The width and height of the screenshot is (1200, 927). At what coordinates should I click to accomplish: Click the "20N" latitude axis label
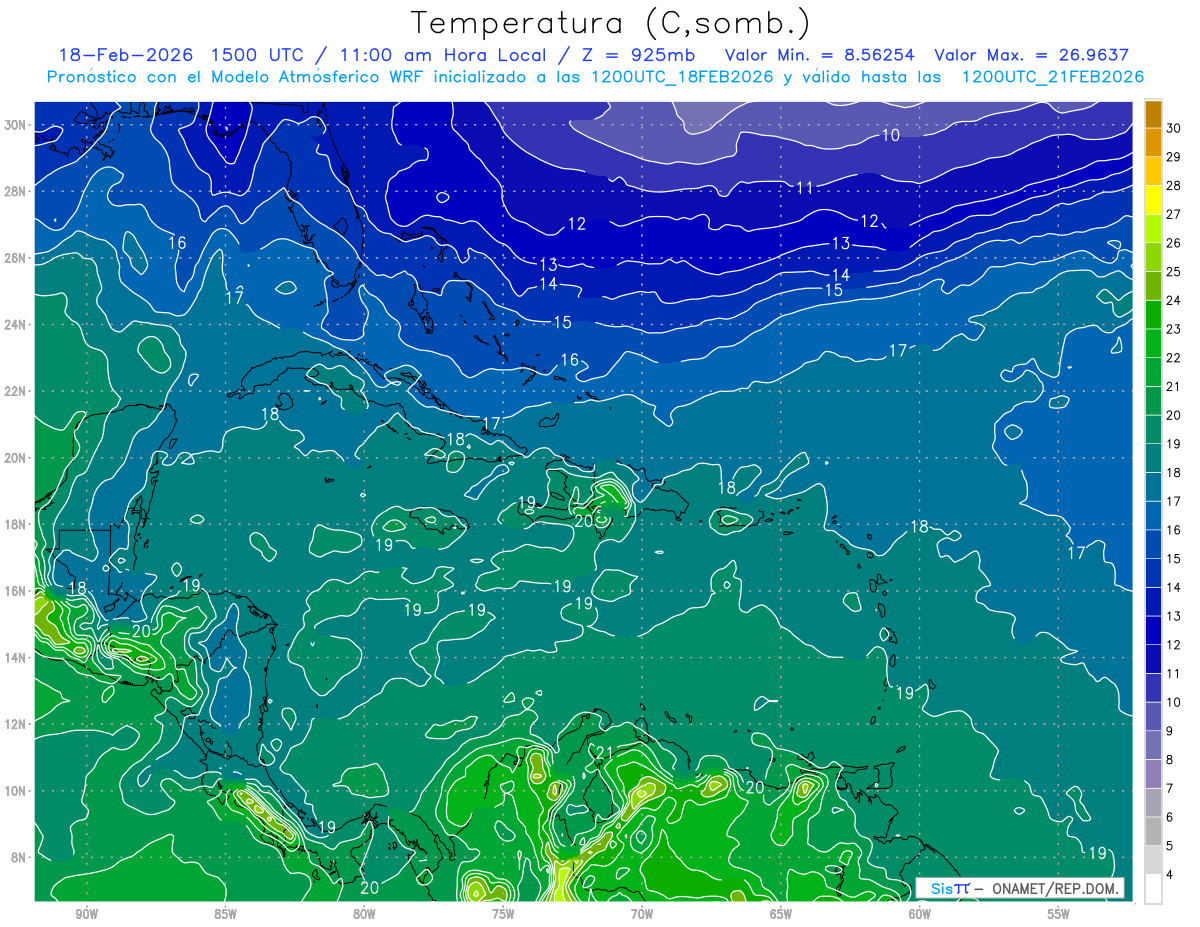tap(17, 458)
